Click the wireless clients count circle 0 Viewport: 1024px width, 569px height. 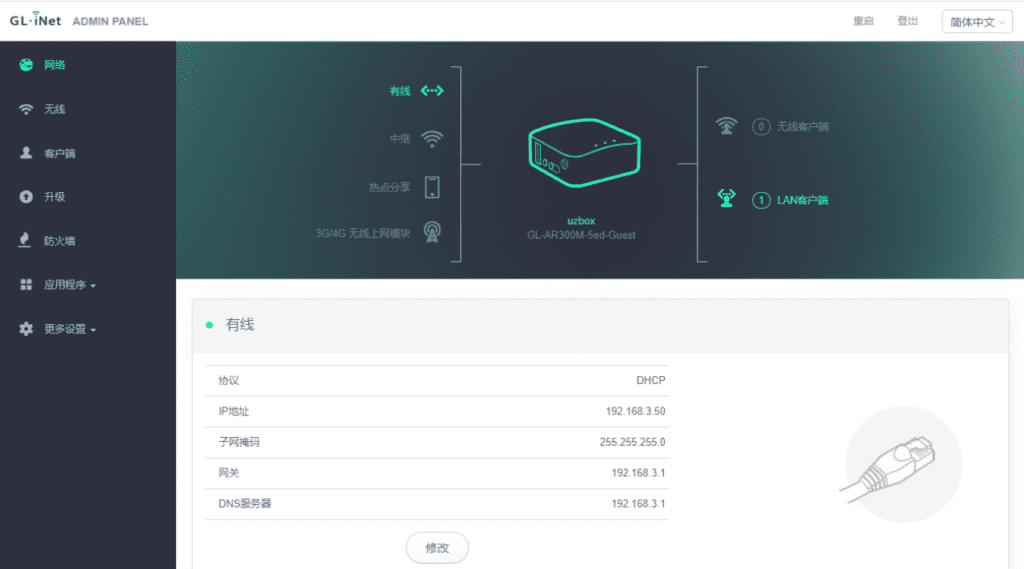(761, 126)
